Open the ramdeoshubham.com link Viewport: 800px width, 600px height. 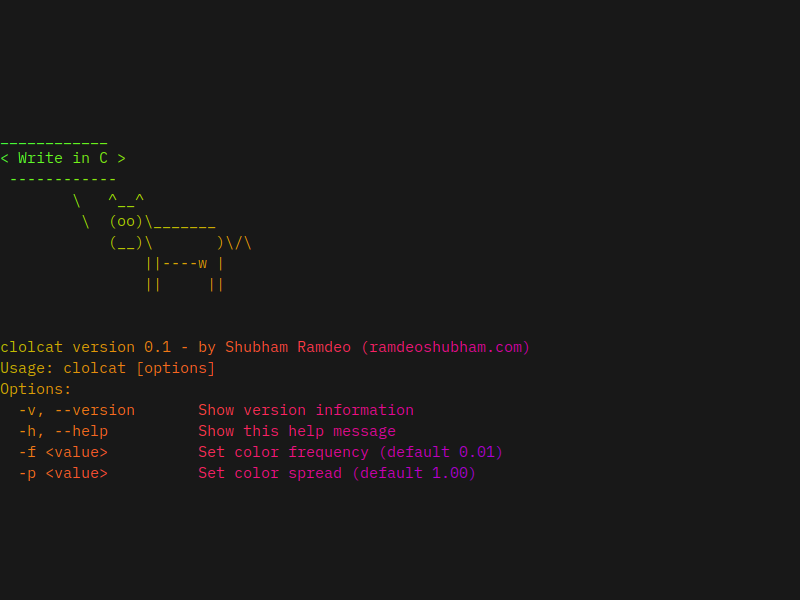tap(446, 347)
